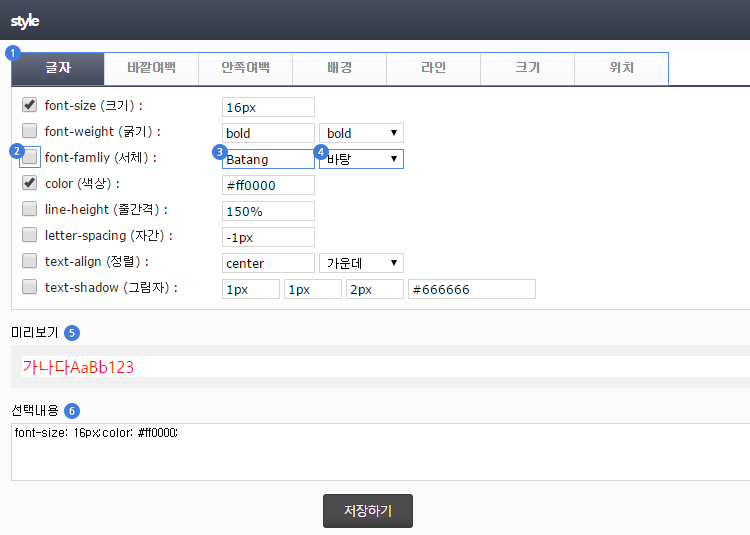Enable the font-family checkbox
Image resolution: width=750 pixels, height=535 pixels.
30,157
